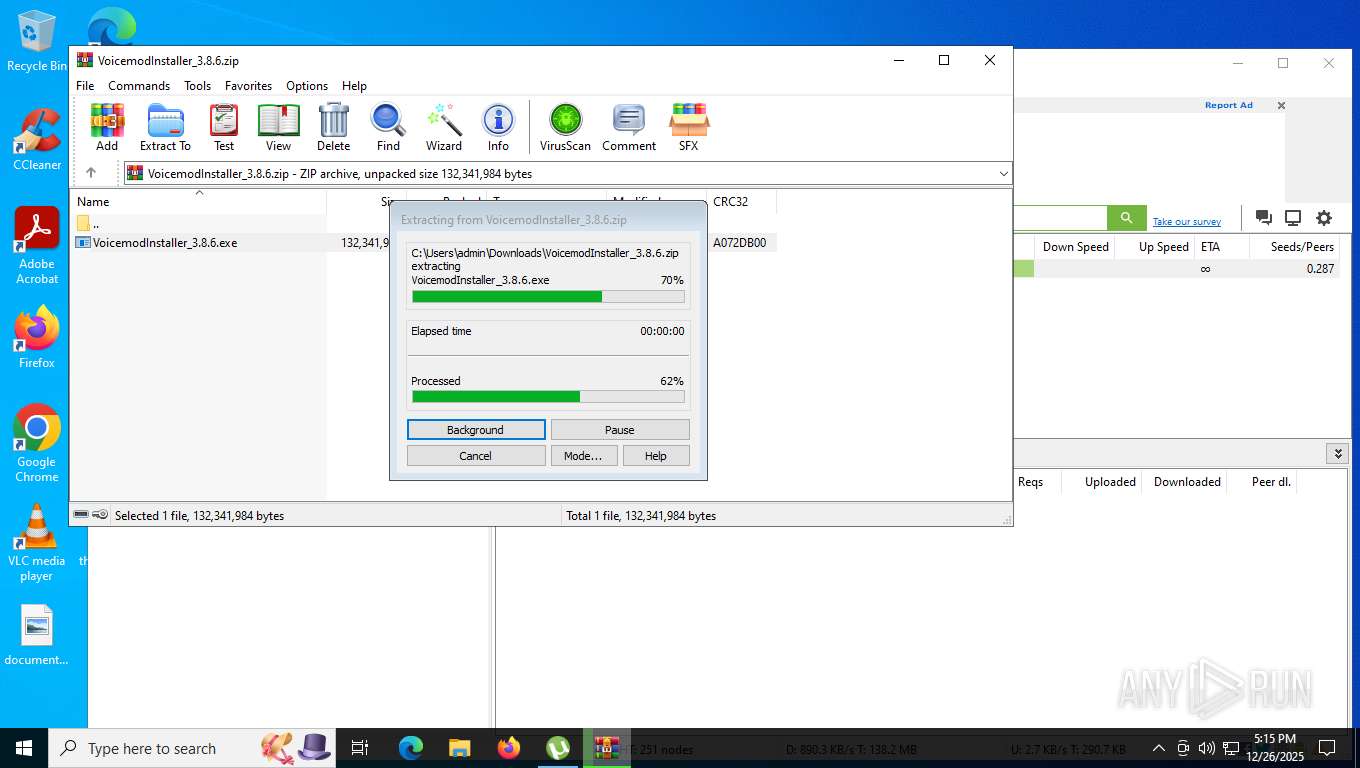Close the ad with X in uTorrent
This screenshot has width=1360, height=768.
coord(1281,105)
